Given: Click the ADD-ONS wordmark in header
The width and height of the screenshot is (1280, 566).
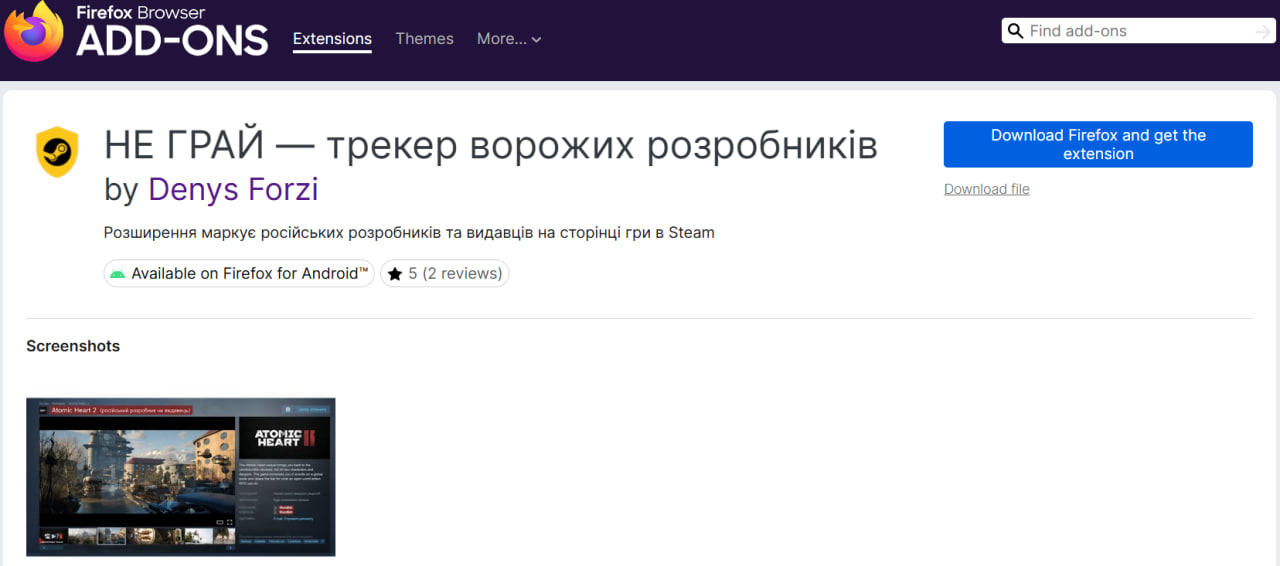Looking at the screenshot, I should [172, 41].
